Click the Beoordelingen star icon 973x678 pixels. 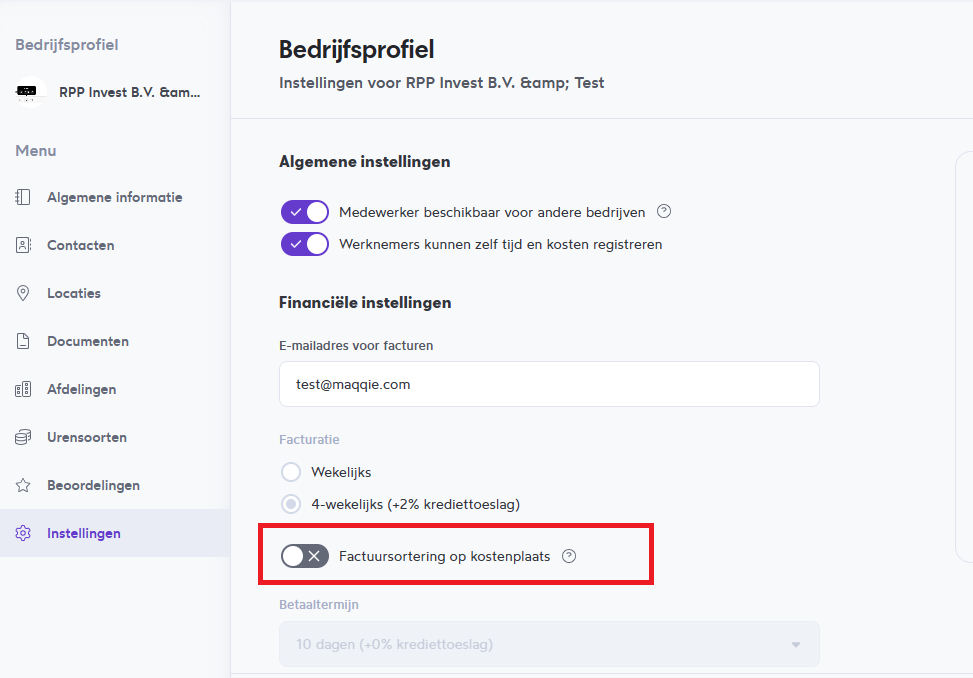pos(23,485)
